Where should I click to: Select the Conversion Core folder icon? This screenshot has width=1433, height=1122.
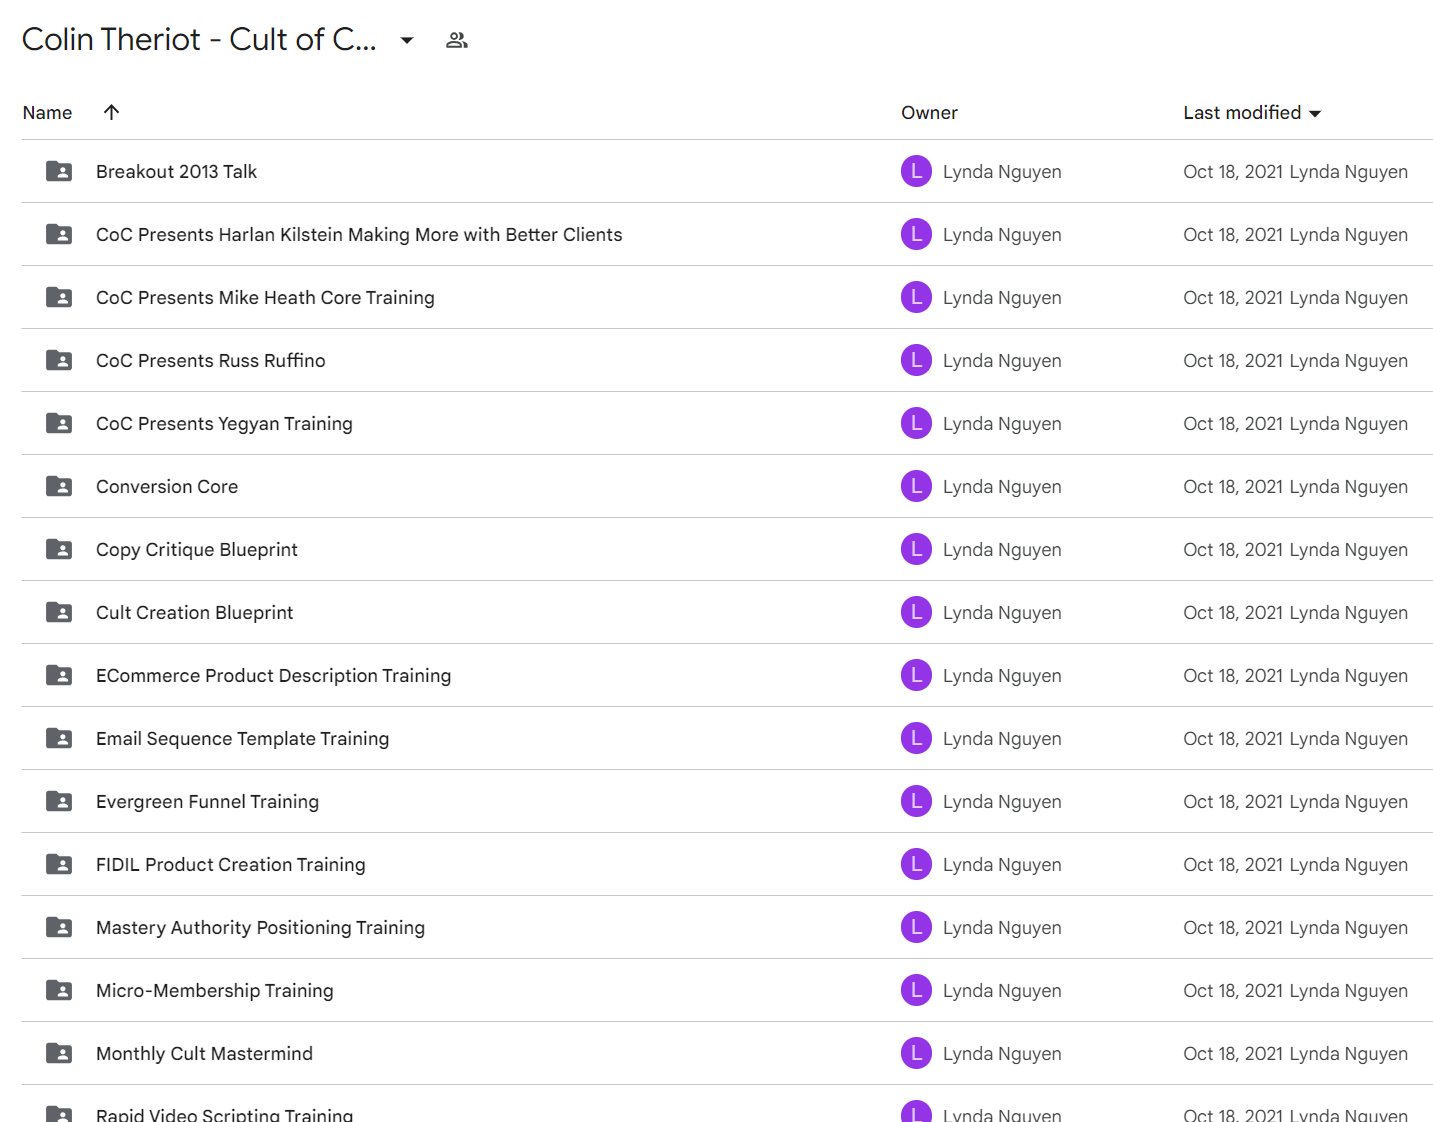coord(59,486)
